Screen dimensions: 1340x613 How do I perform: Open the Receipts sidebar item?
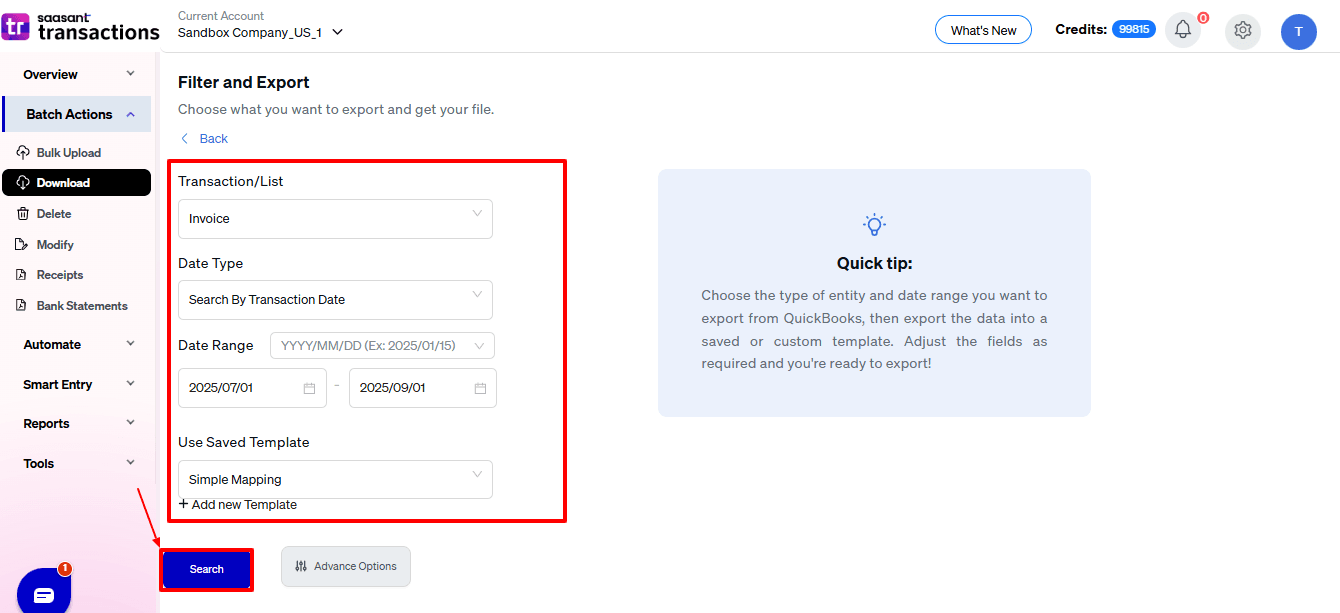(59, 275)
